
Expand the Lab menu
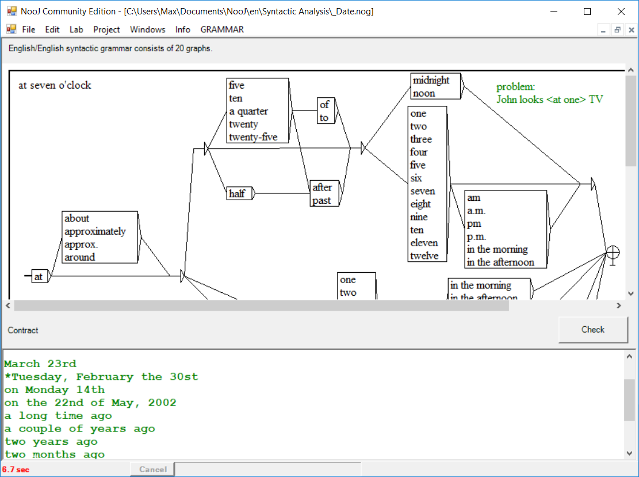(x=76, y=30)
